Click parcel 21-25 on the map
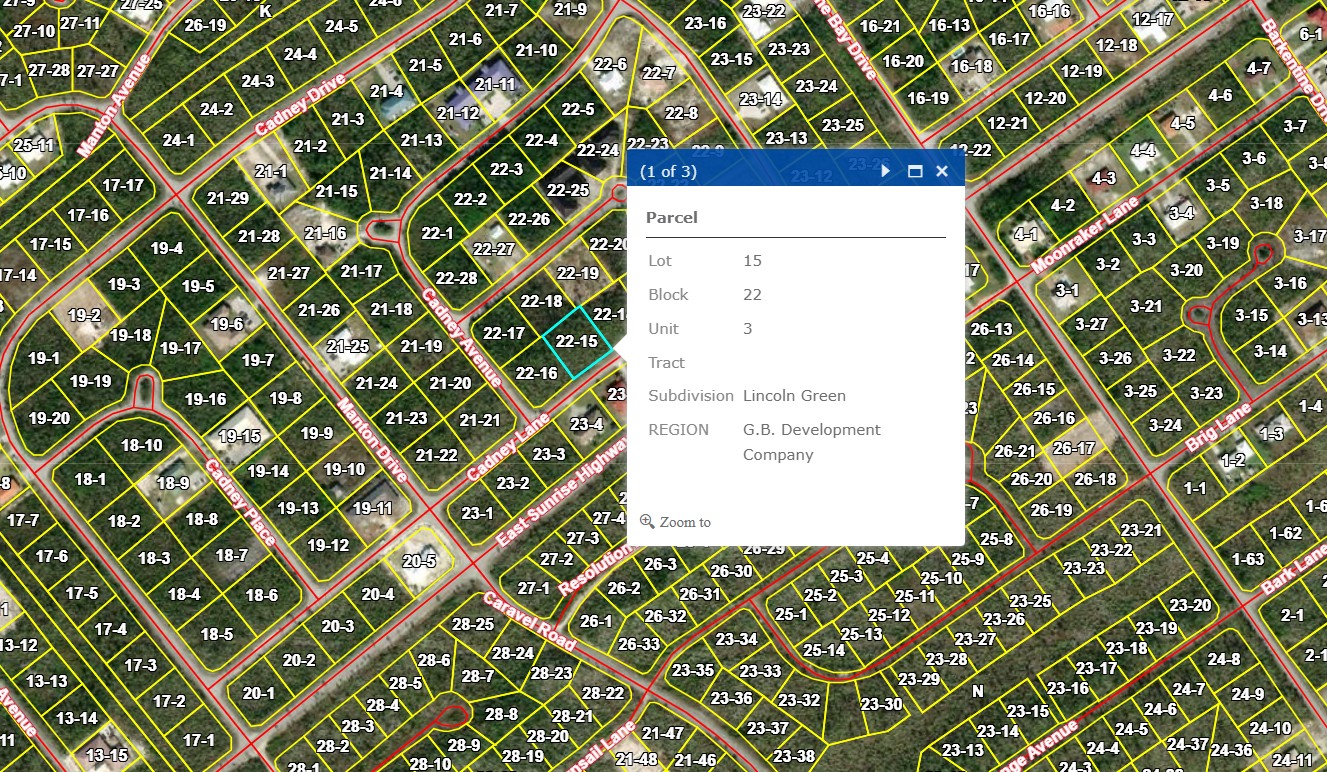 (x=347, y=347)
